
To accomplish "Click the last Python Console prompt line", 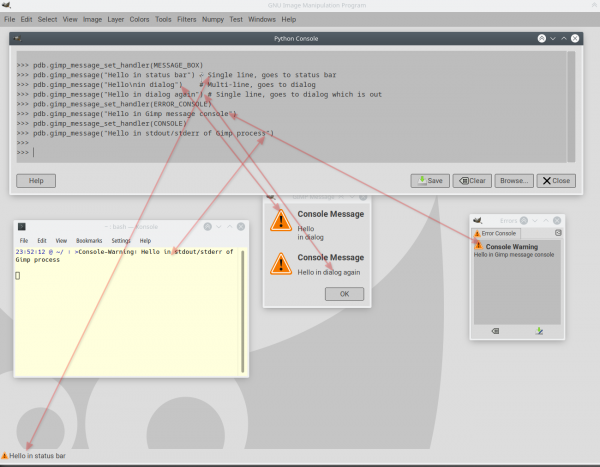I will point(291,152).
